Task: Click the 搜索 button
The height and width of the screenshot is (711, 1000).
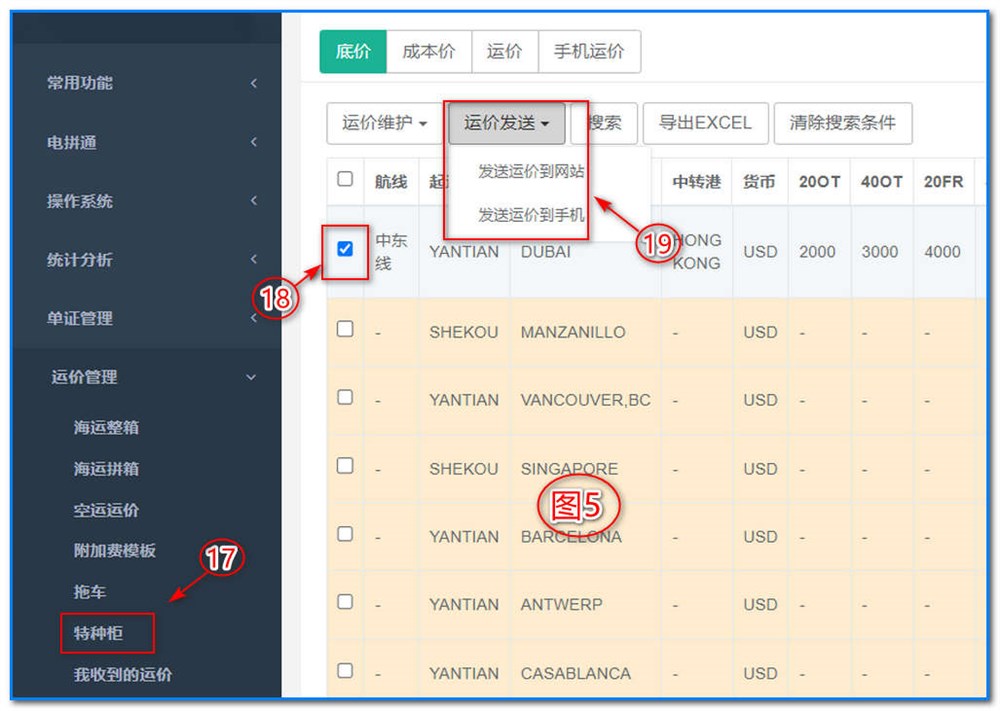Action: point(604,123)
